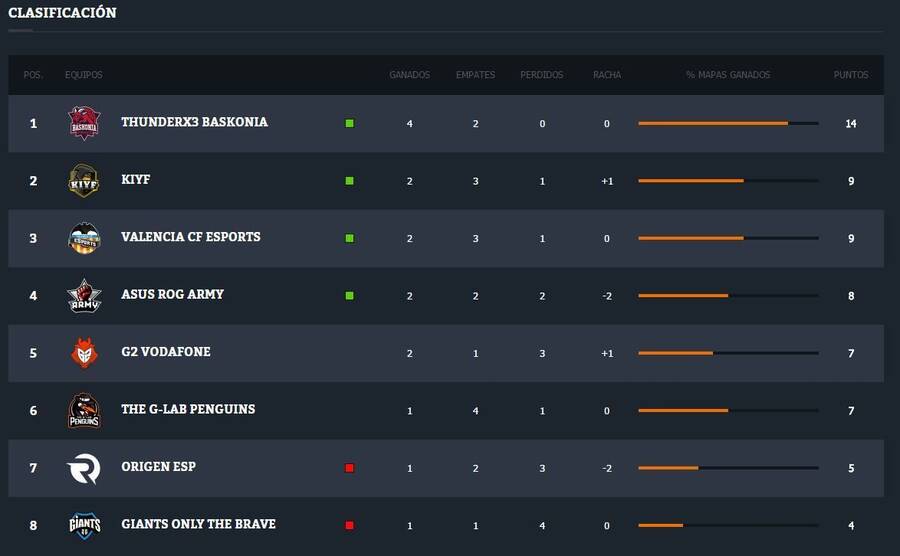Open the VALENCIA CF ESPORTS team name
Viewport: 900px width, 556px height.
click(x=191, y=236)
